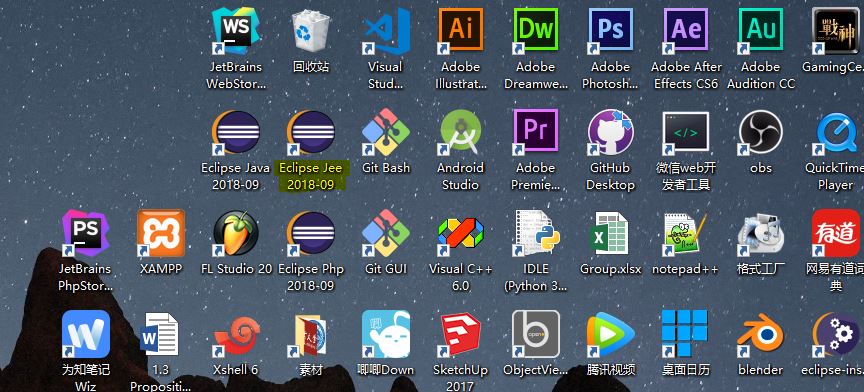Select the Group.xlsx file
Viewport: 864px width, 392px height.
(x=611, y=233)
